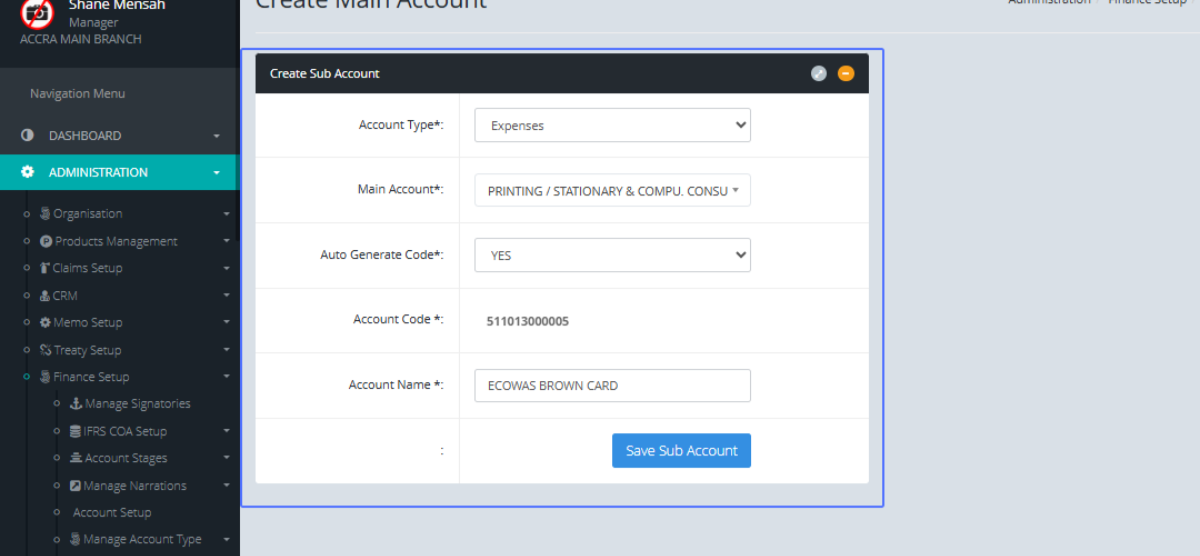Click the user avatar picture
The image size is (1200, 556).
pyautogui.click(x=37, y=13)
